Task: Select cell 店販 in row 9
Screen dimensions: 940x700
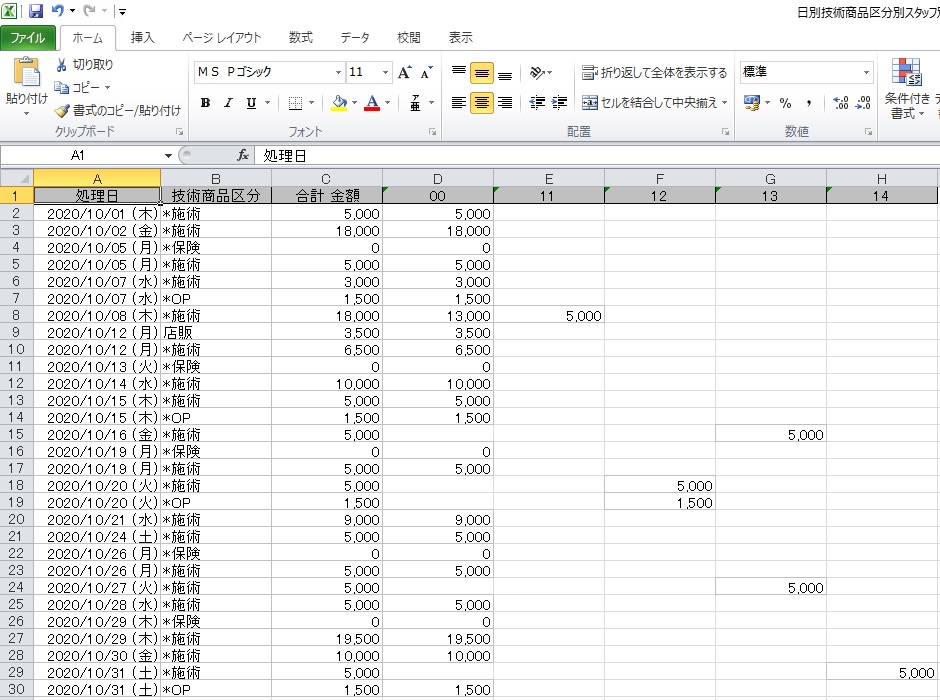Action: click(216, 332)
